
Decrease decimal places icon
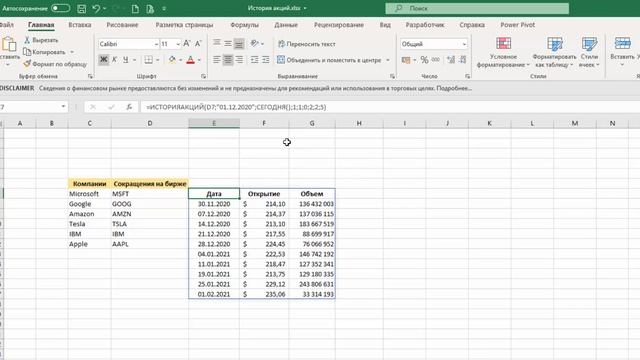463,60
